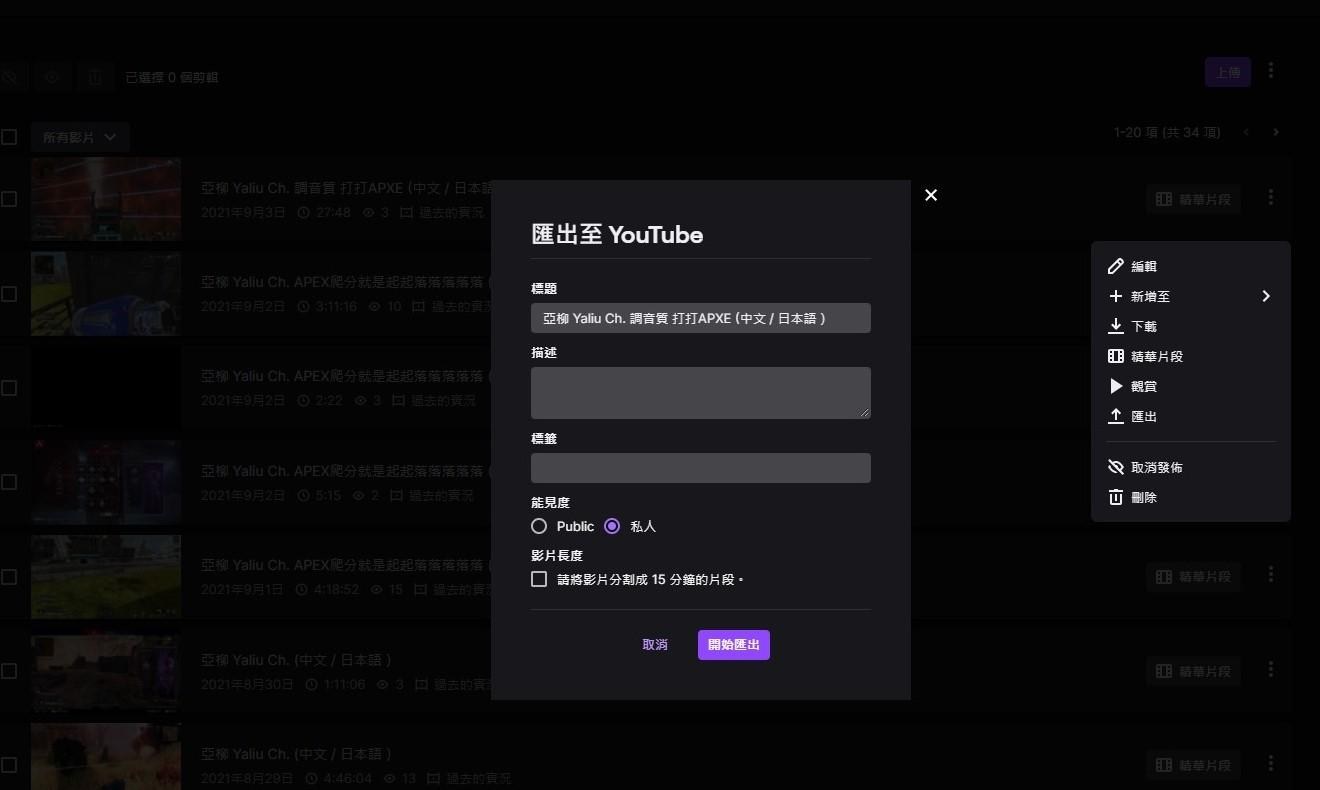Click the 標籤 tags input field
Viewport: 1320px width, 790px height.
(x=701, y=468)
